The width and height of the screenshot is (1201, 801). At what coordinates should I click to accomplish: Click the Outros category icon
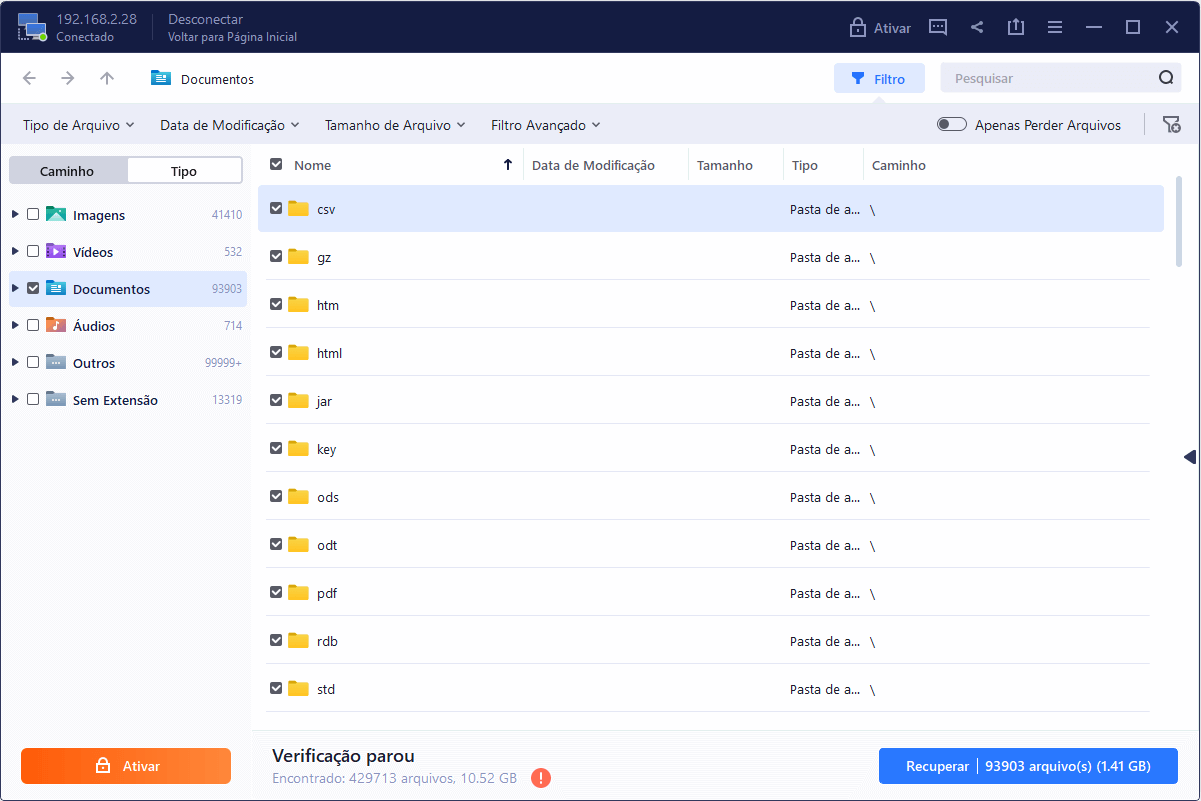[x=56, y=362]
